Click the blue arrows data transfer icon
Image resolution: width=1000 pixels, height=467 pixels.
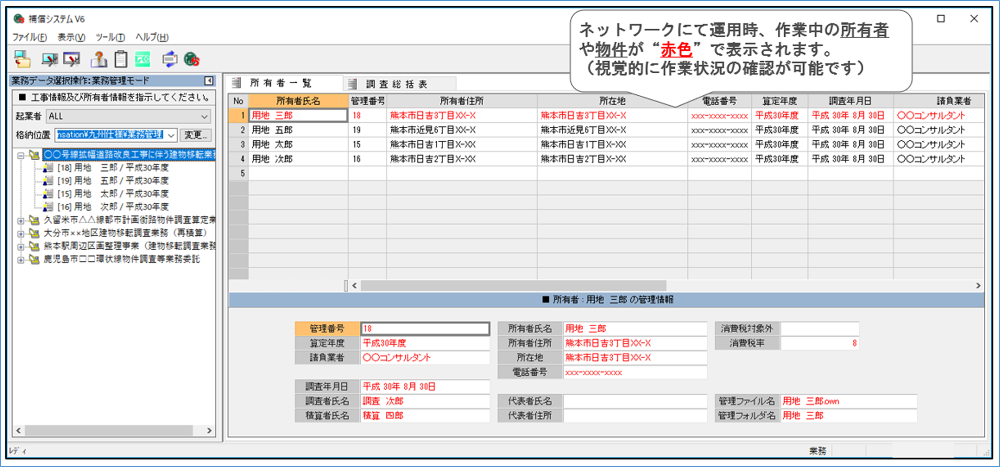coord(169,60)
